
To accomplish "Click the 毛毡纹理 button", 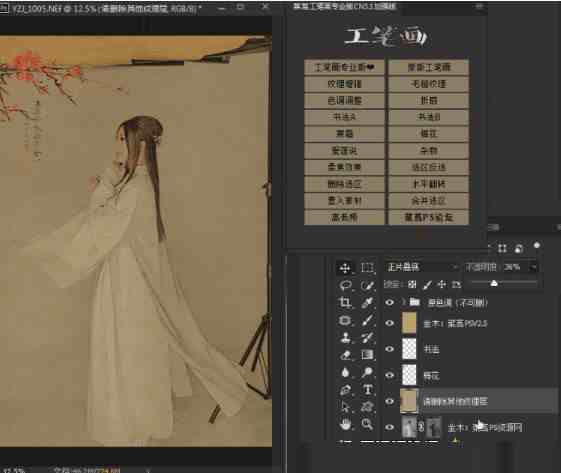I will pyautogui.click(x=428, y=84).
